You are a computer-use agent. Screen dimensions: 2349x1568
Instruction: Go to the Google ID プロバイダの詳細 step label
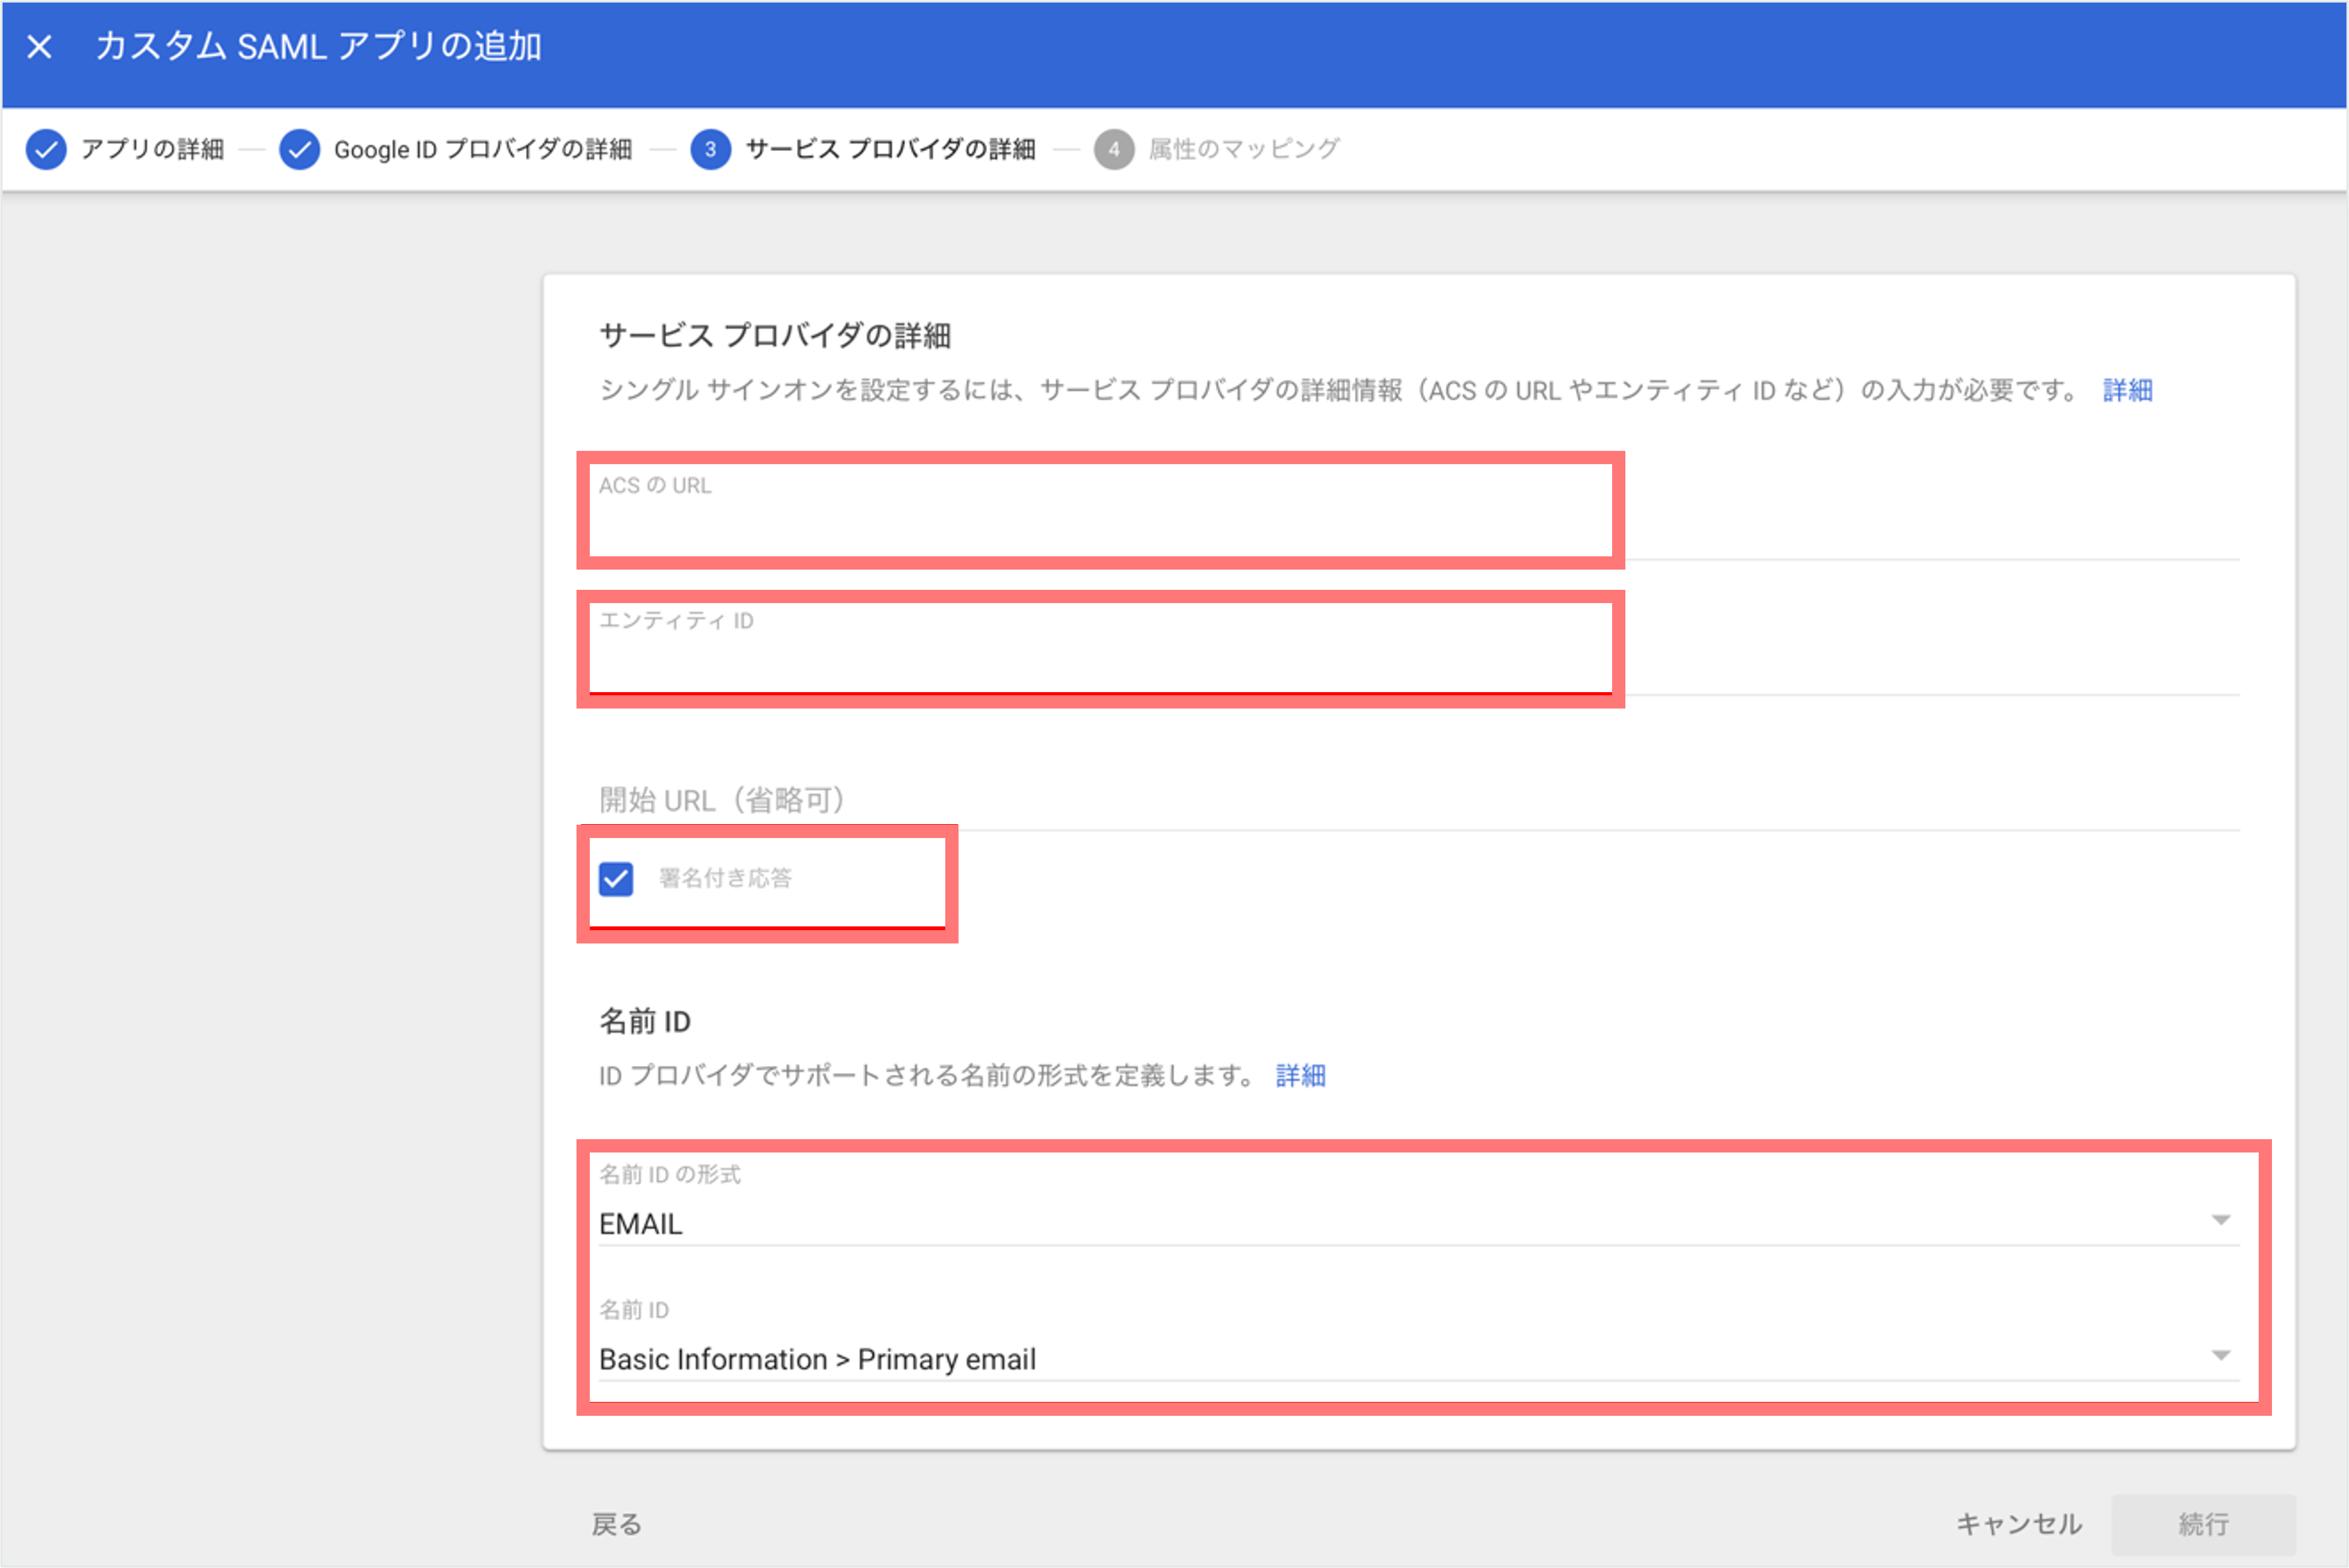[x=483, y=150]
